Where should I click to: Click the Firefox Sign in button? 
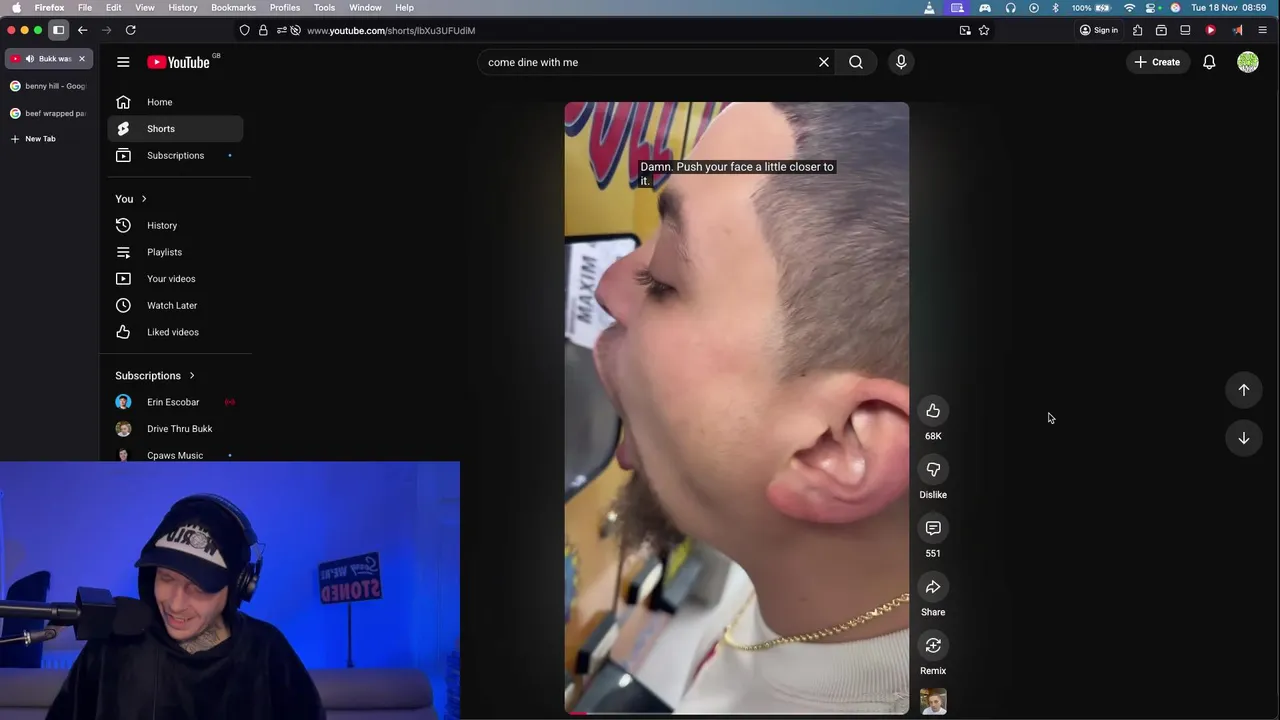pos(1098,30)
